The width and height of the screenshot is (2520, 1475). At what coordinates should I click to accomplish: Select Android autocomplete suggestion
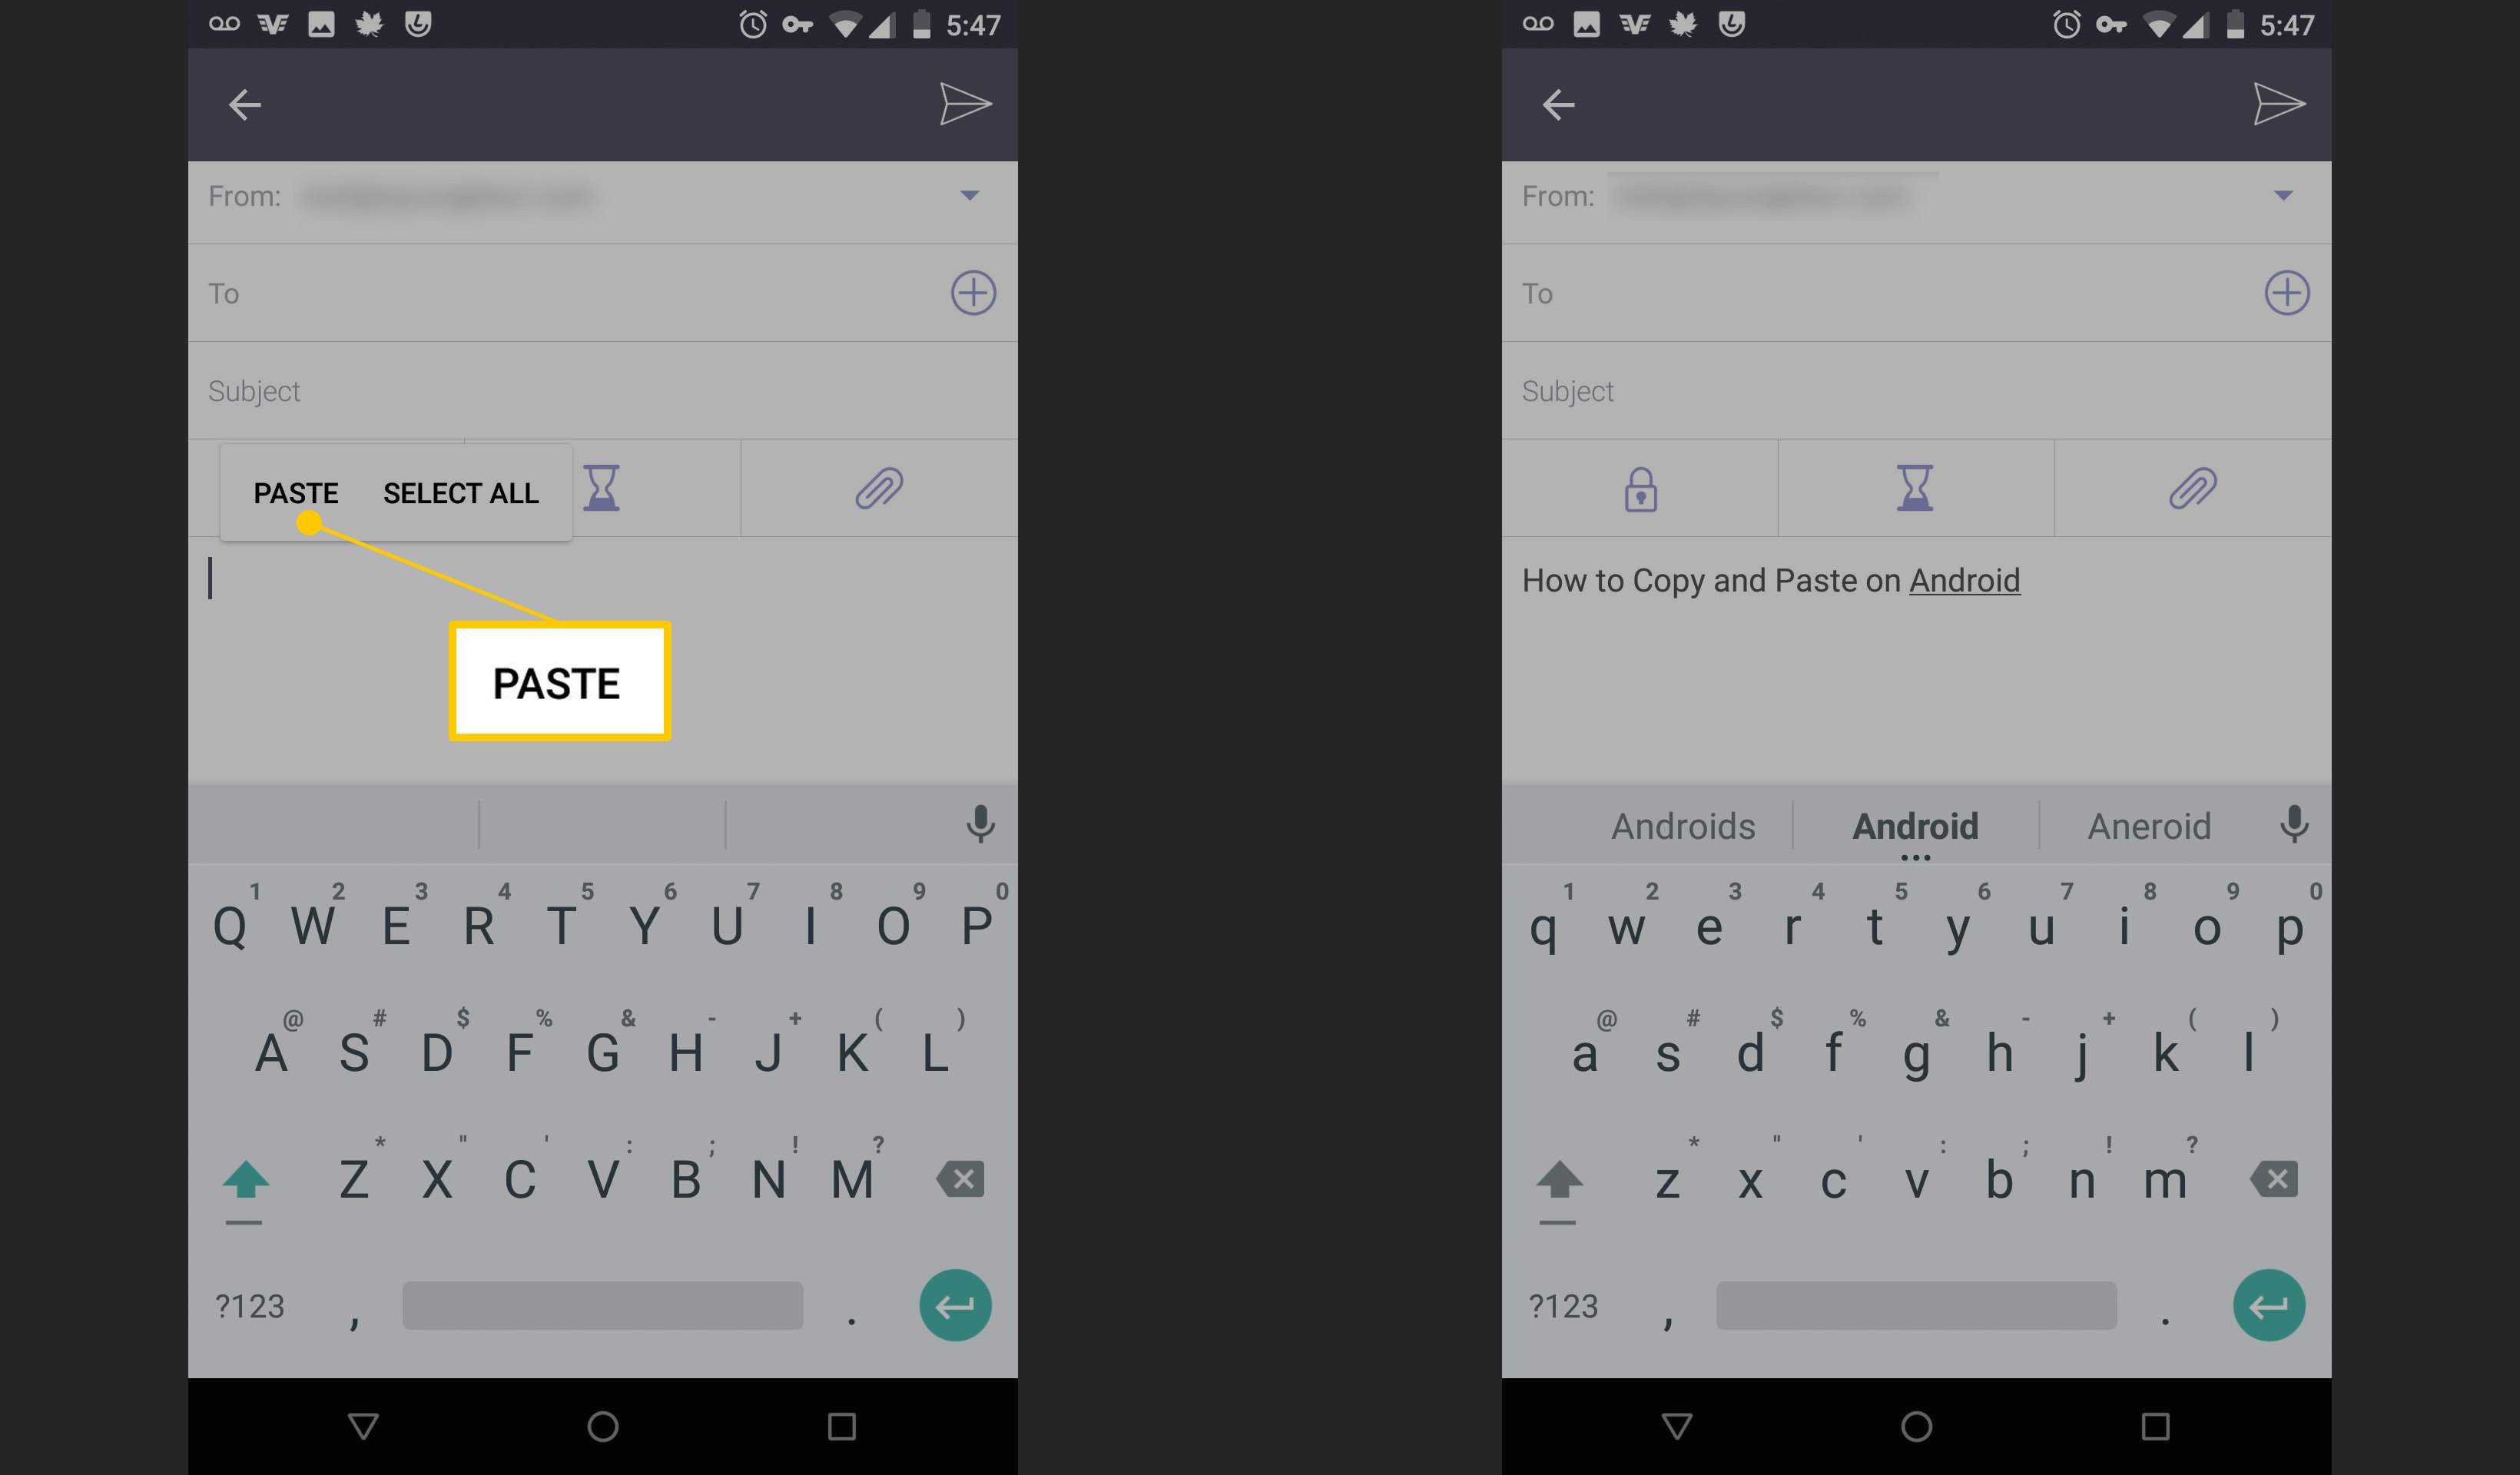point(1912,825)
